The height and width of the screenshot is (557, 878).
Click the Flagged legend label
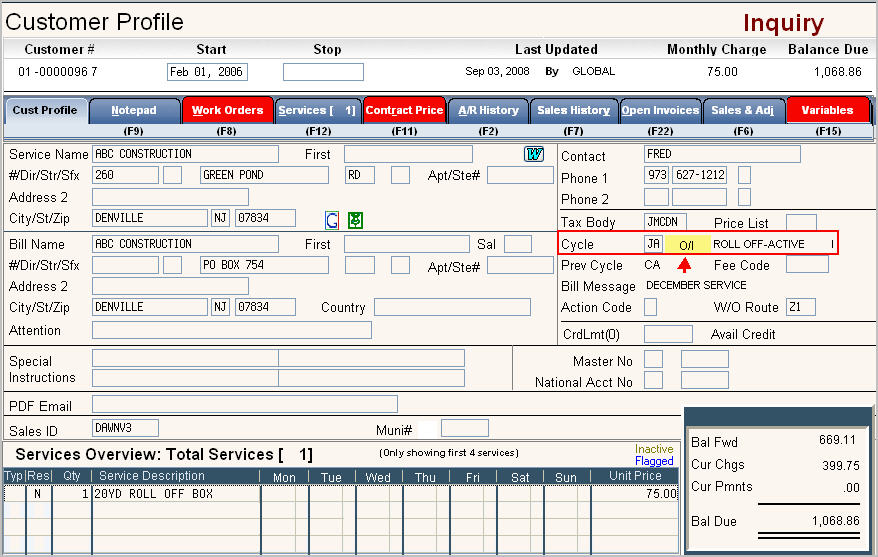click(654, 461)
